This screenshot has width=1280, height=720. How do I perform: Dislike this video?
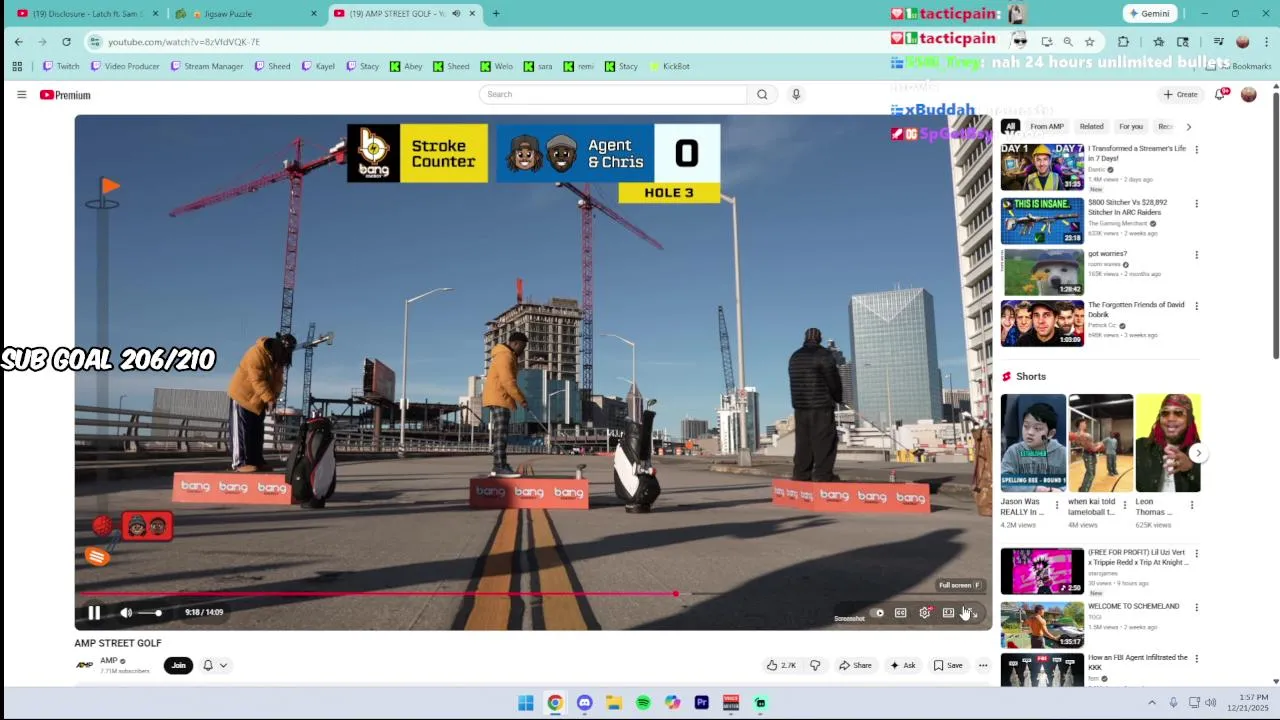(x=815, y=665)
